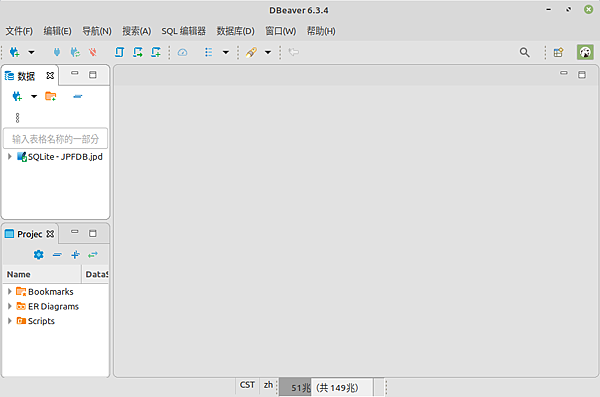Click the expand all plus icon in Projects panel
Image resolution: width=600 pixels, height=397 pixels.
75,255
